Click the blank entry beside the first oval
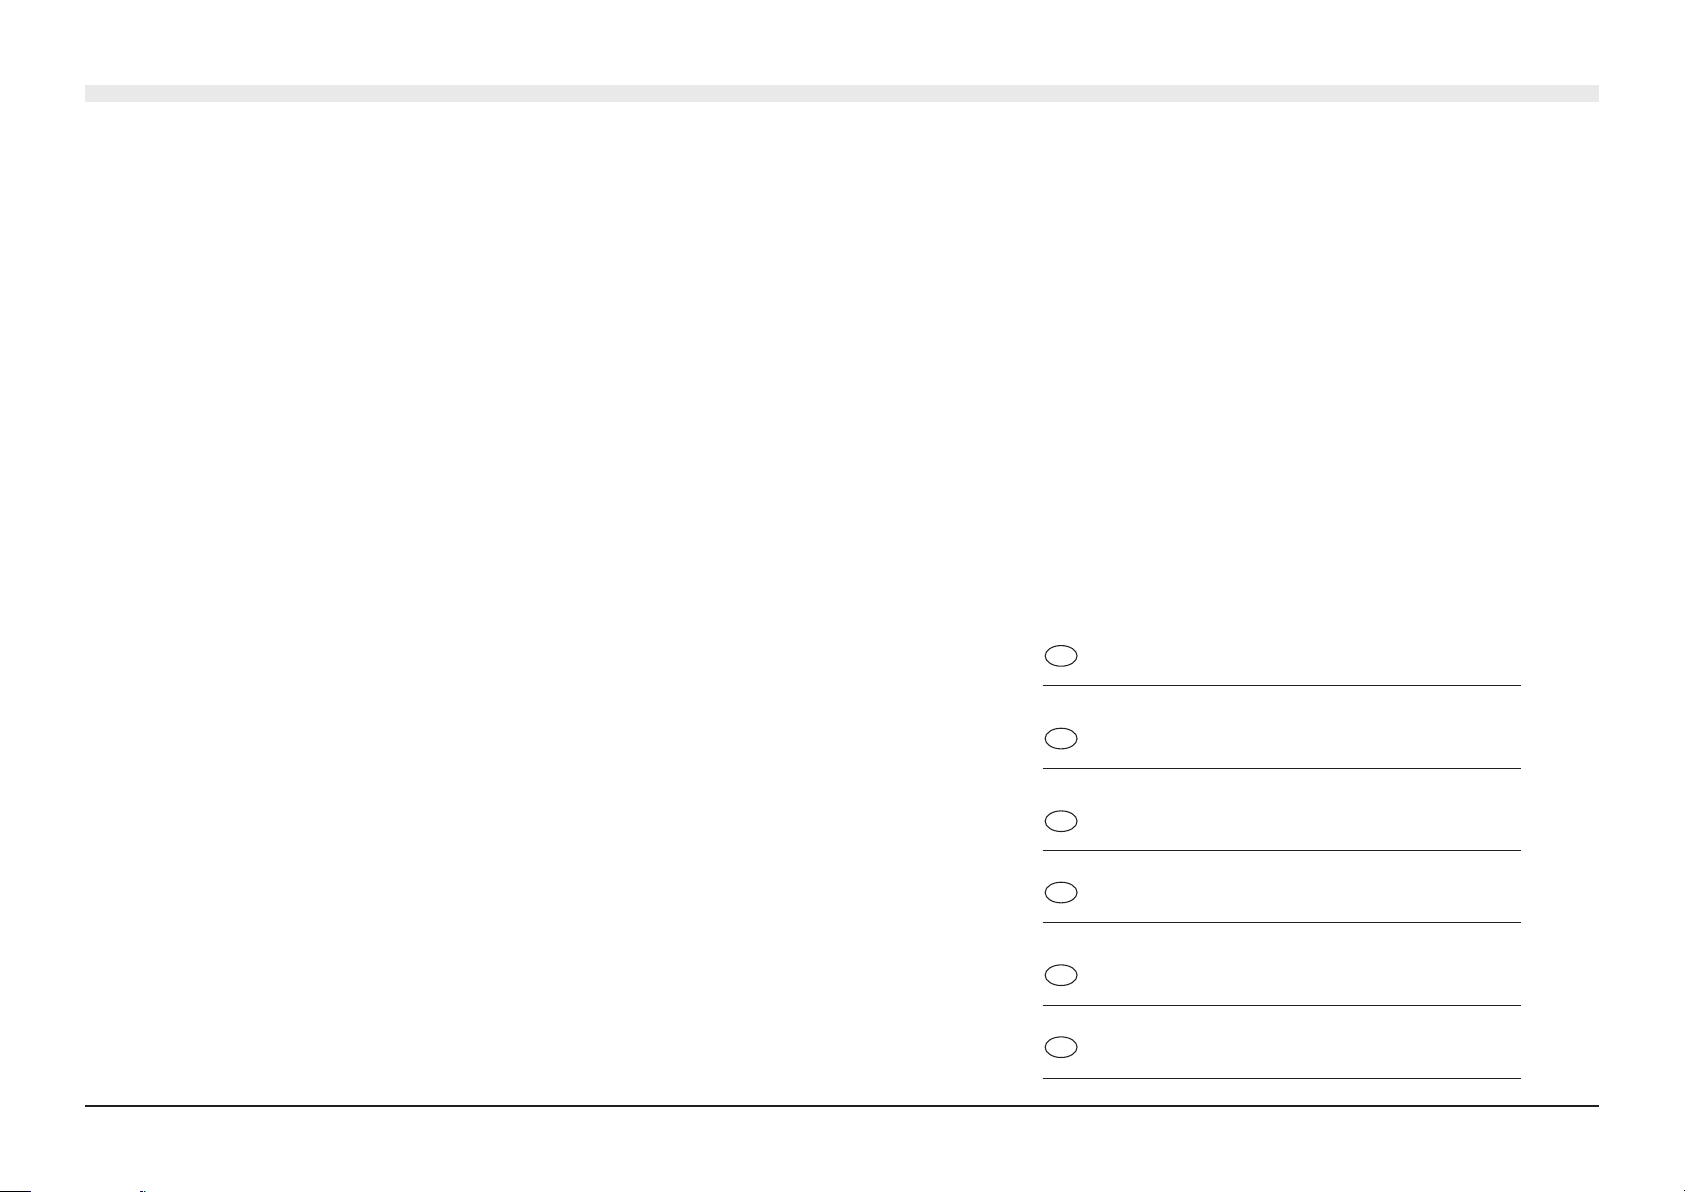The height and width of the screenshot is (1192, 1685). click(1300, 656)
